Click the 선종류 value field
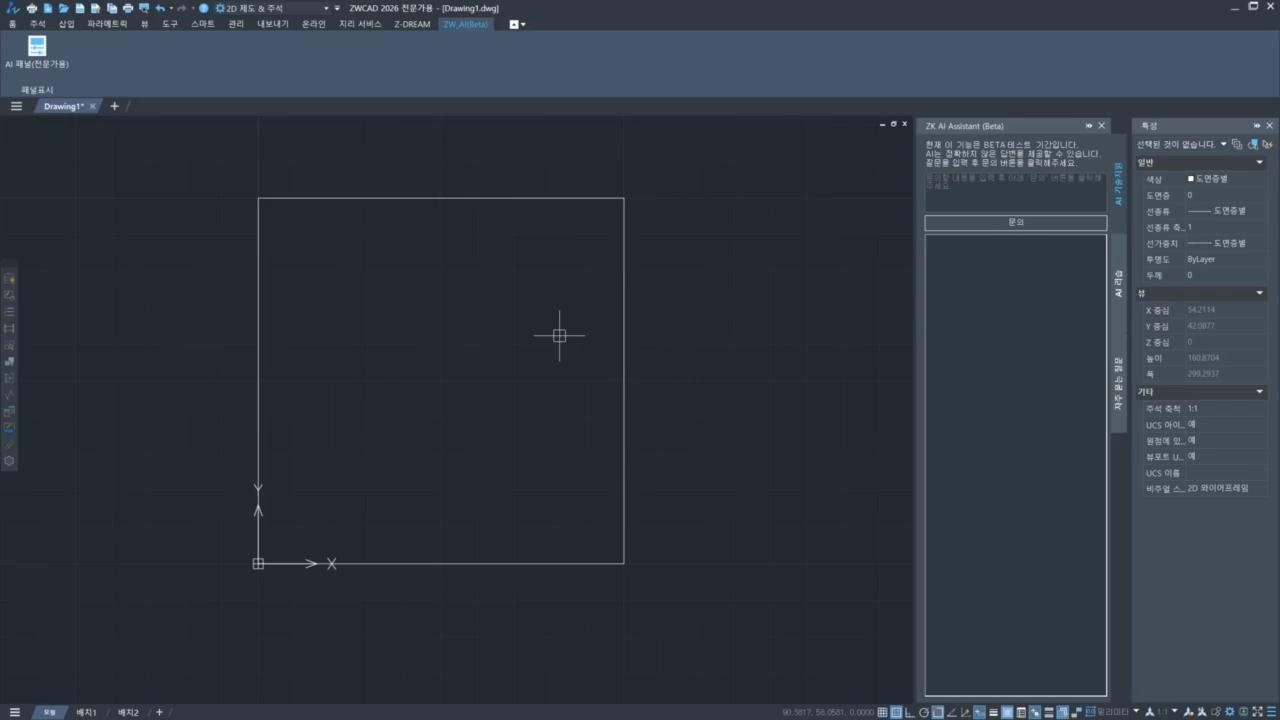1280x720 pixels. (1227, 211)
